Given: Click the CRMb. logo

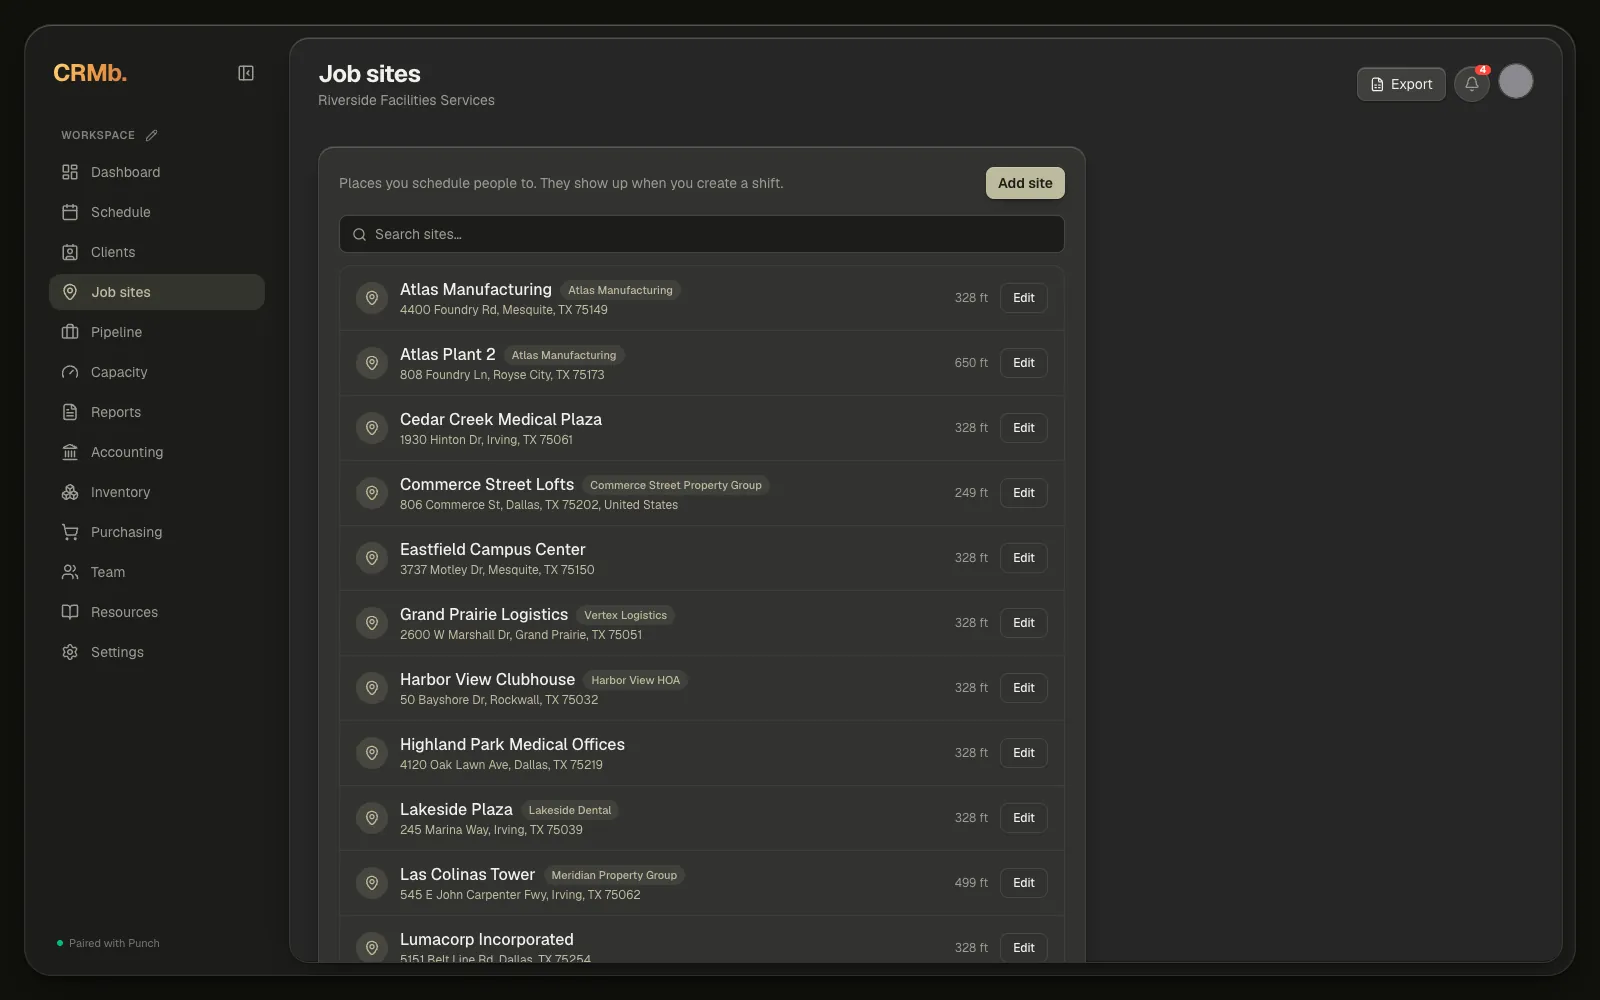Looking at the screenshot, I should click(x=90, y=73).
